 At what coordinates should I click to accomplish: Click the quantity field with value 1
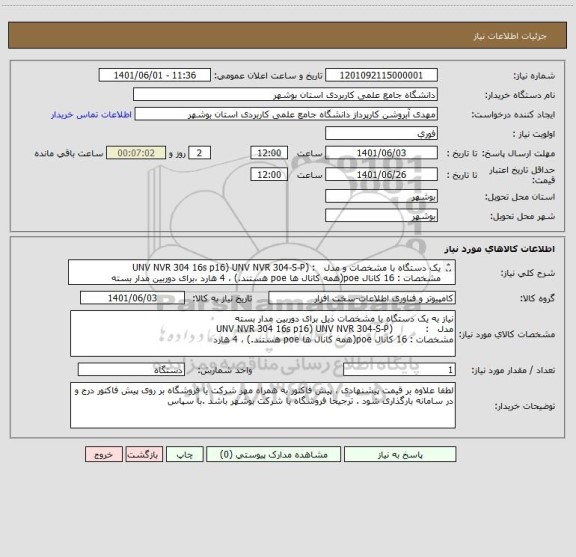pyautogui.click(x=399, y=370)
